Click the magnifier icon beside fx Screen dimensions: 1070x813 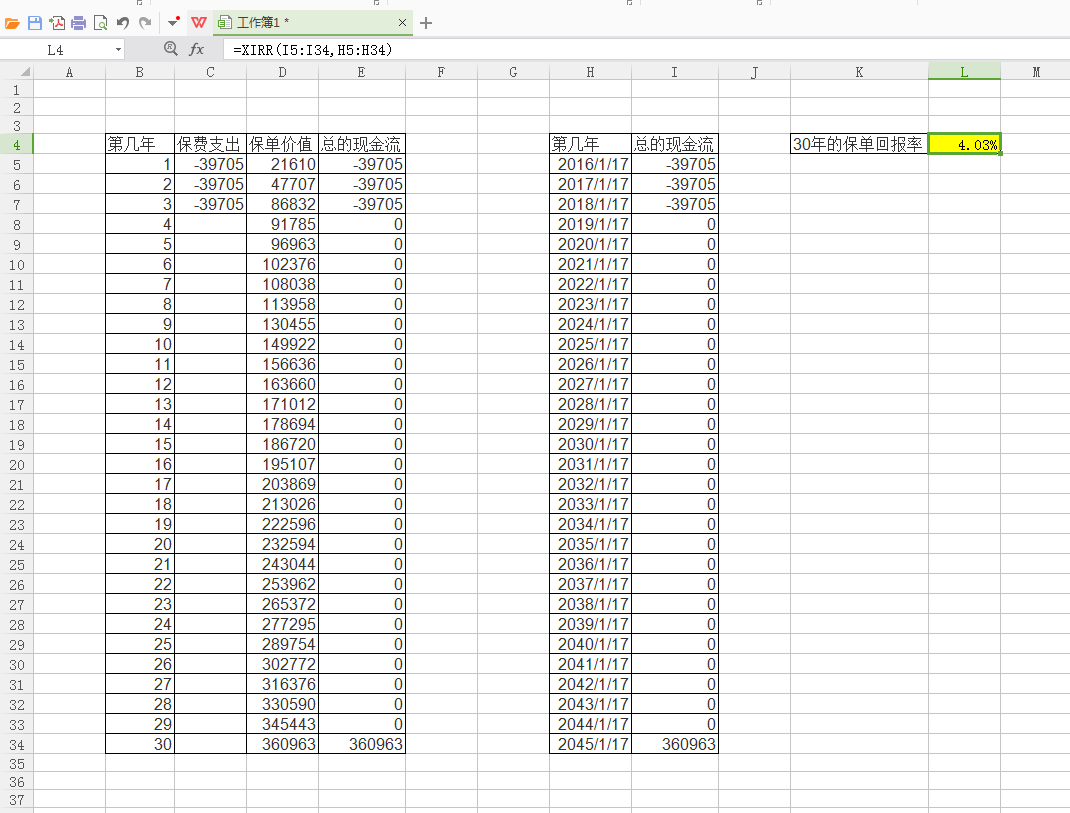tap(171, 48)
